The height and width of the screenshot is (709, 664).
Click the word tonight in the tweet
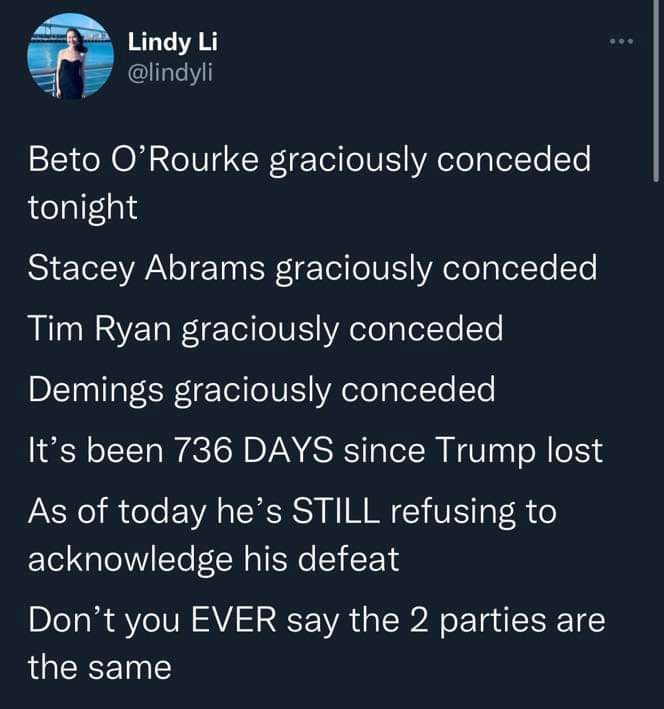point(83,208)
